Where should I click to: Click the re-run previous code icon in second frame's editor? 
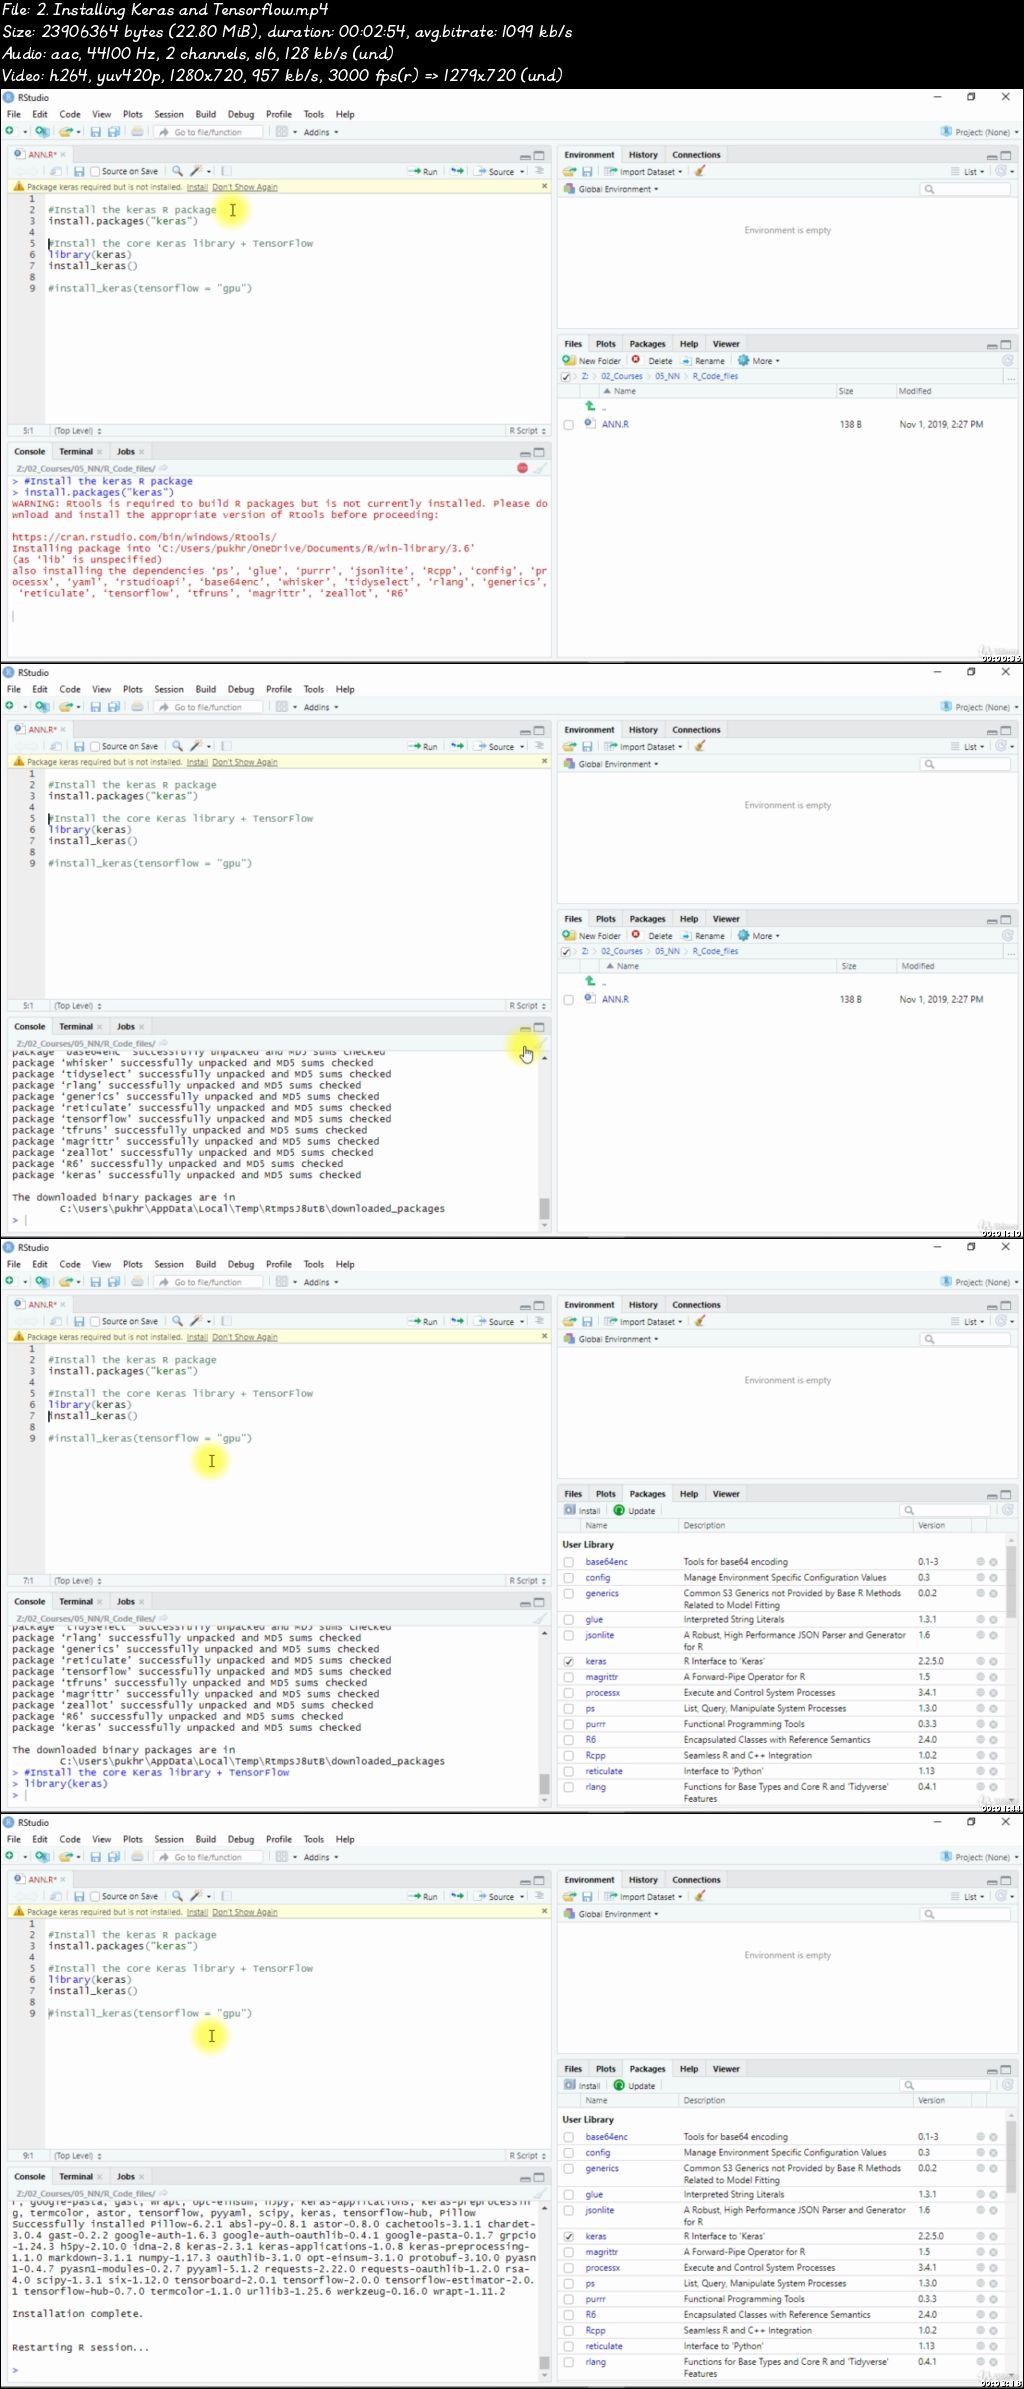pyautogui.click(x=457, y=746)
